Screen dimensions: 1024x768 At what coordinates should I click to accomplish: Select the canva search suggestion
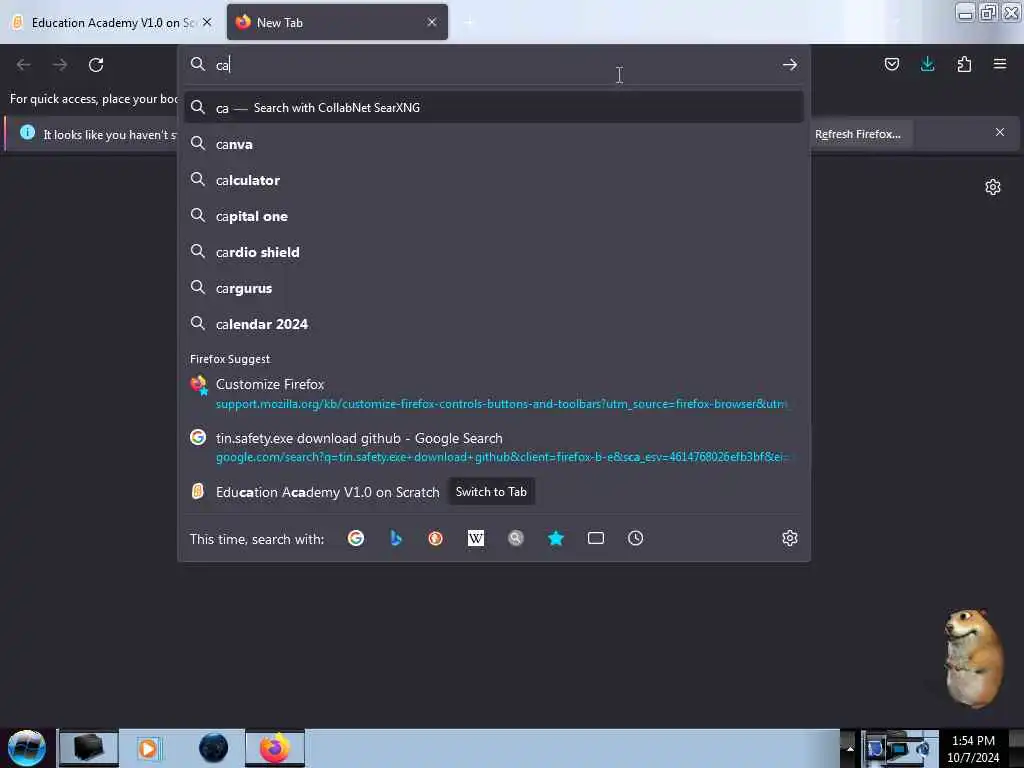pyautogui.click(x=494, y=144)
